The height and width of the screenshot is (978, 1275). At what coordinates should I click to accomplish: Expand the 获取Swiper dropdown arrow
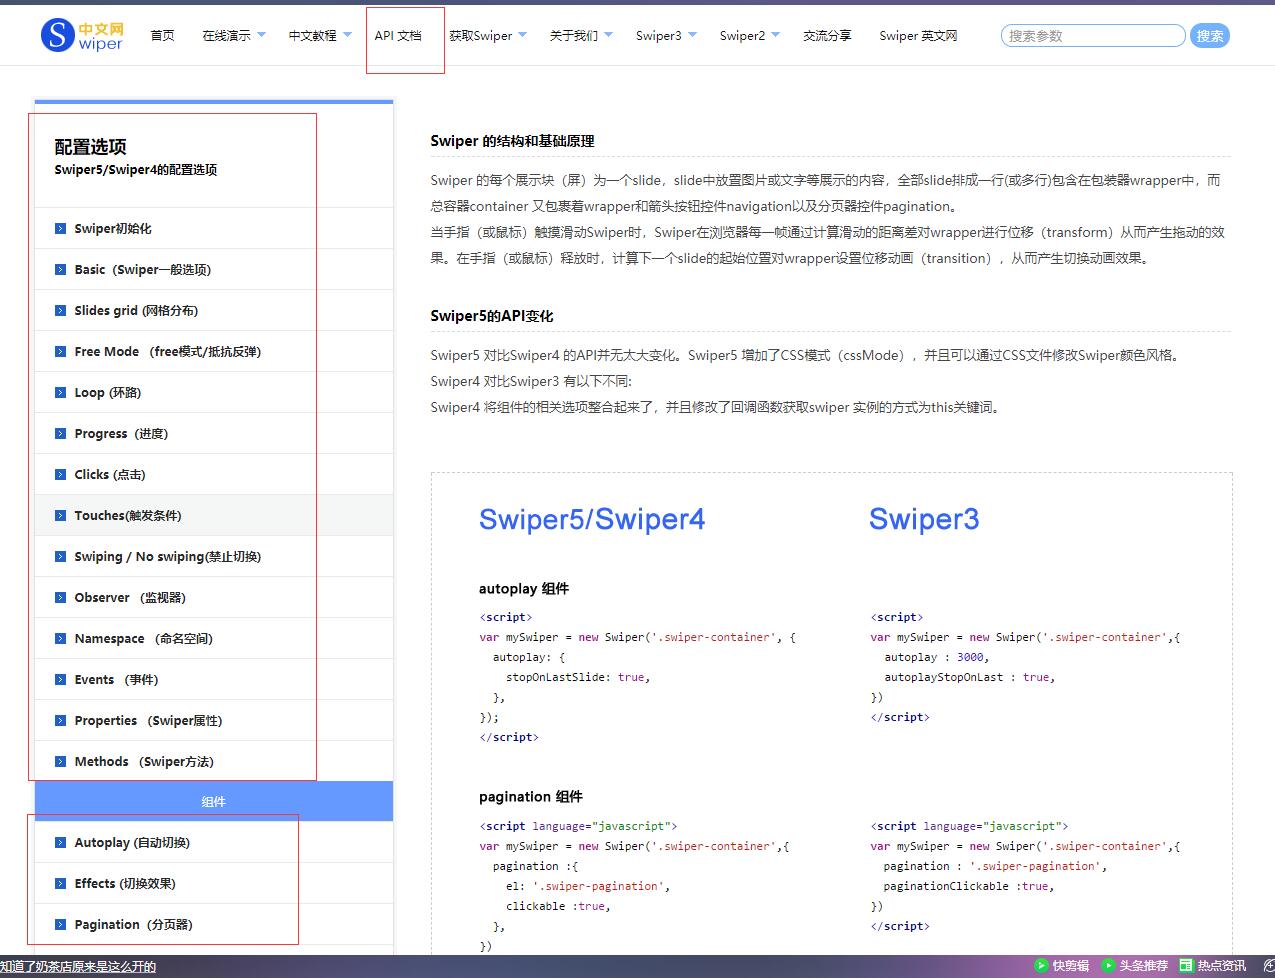pos(523,35)
